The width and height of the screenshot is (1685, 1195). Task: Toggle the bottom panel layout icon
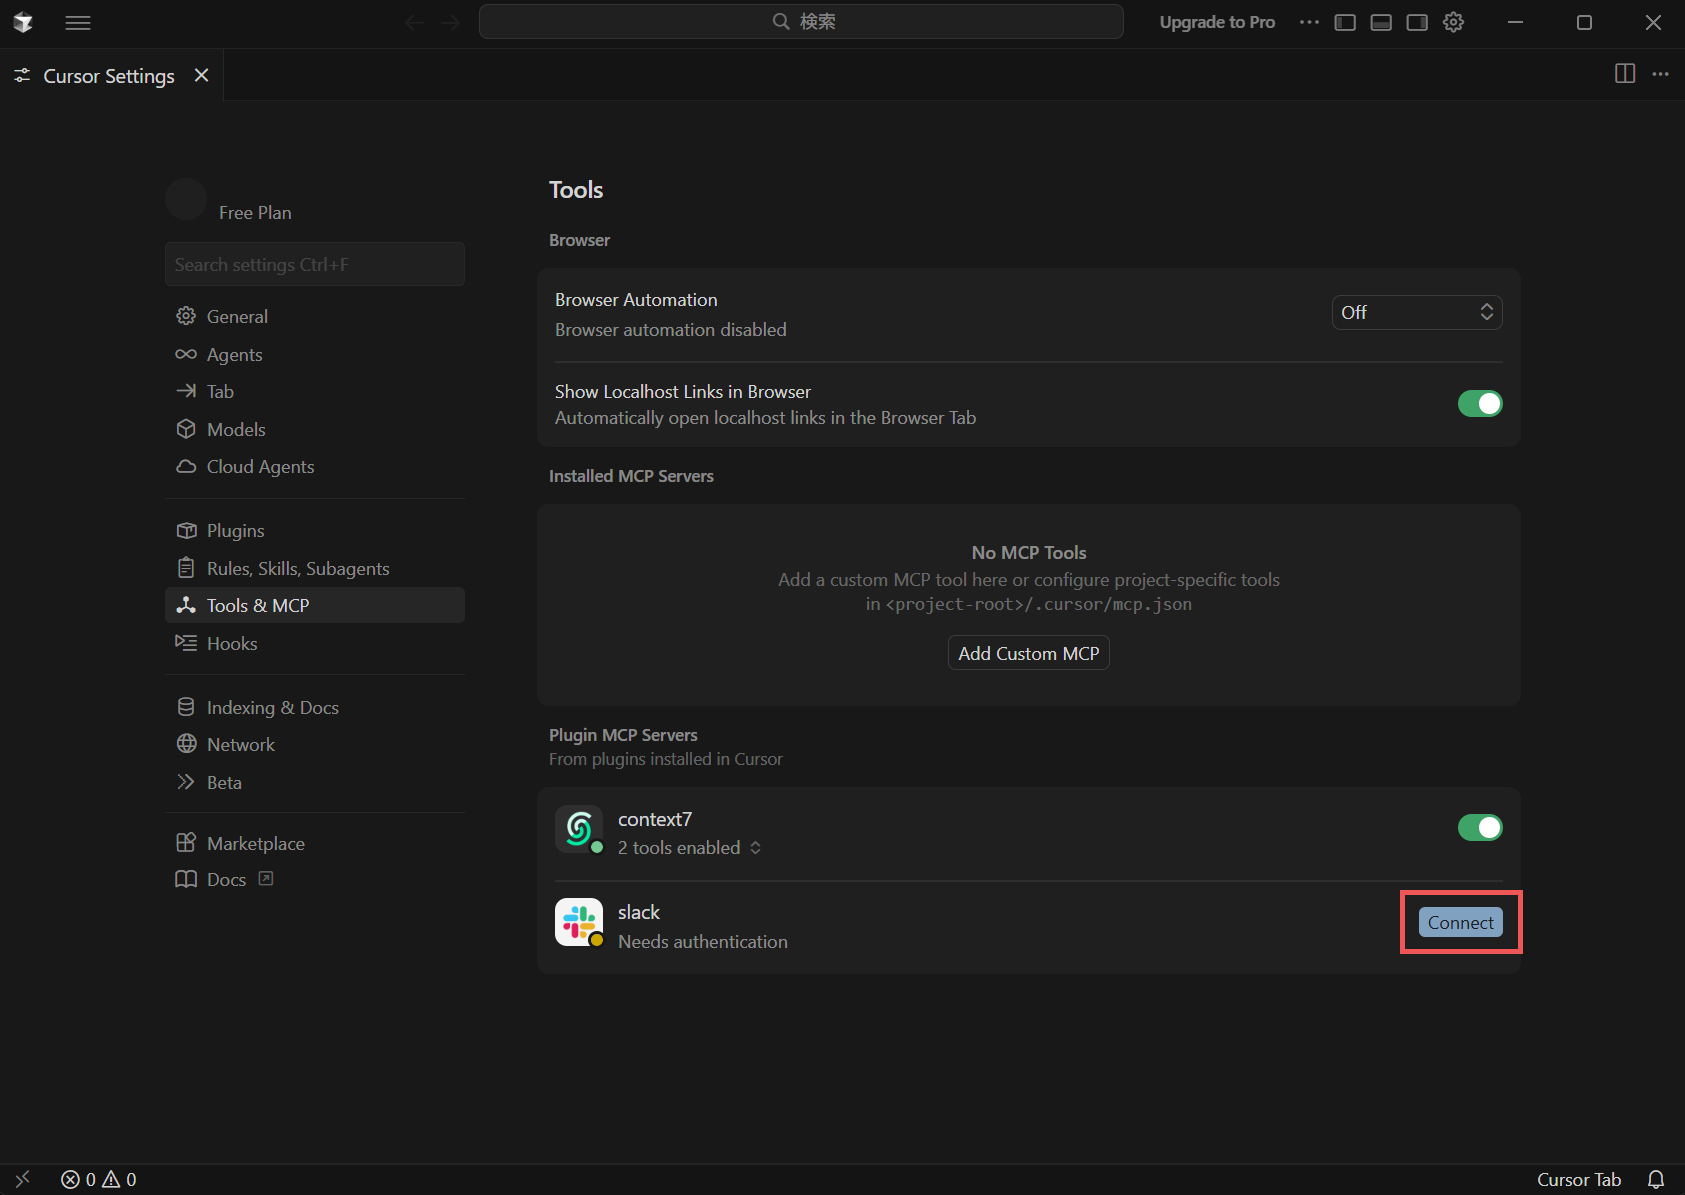click(x=1381, y=22)
